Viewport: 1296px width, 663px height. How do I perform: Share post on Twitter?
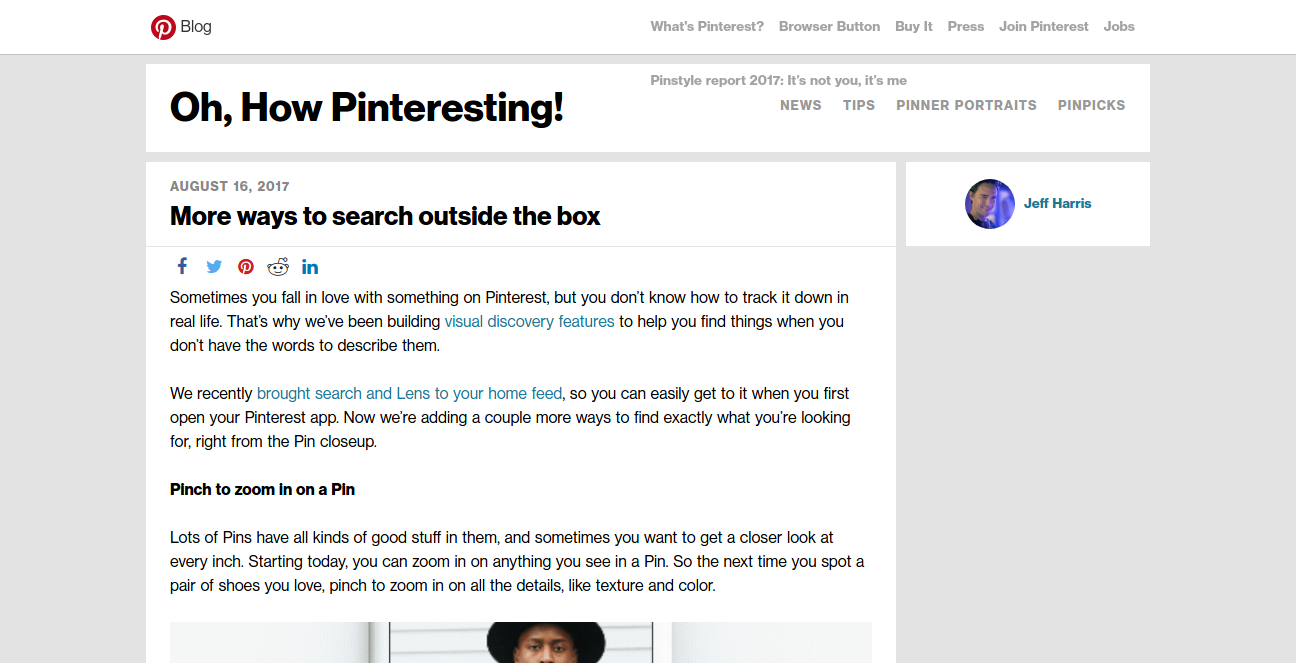coord(214,267)
